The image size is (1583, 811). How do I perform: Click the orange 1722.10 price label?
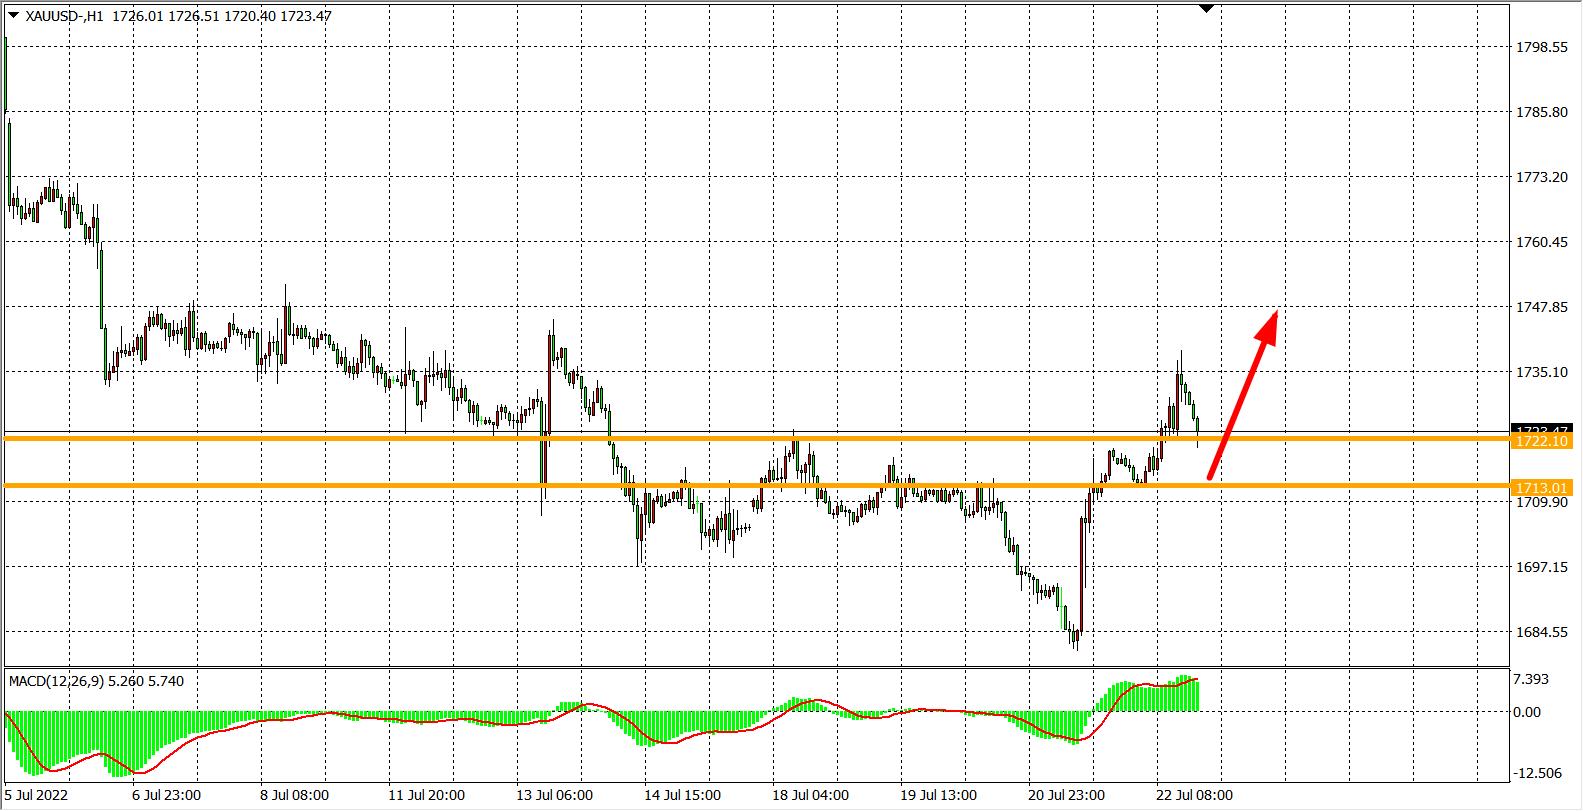tap(1542, 441)
